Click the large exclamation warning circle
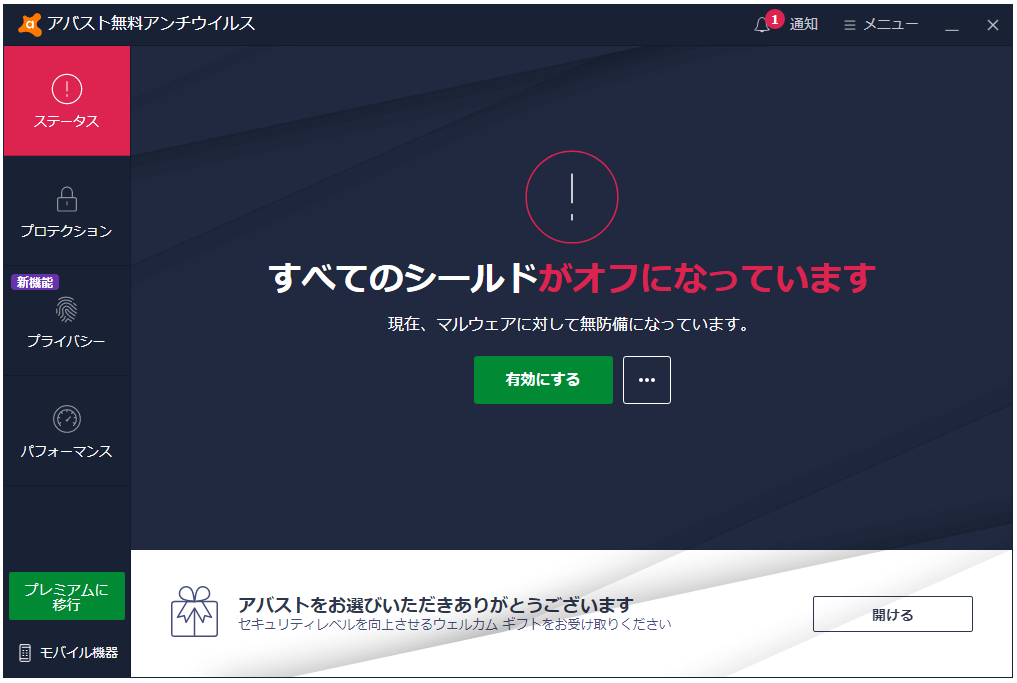The height and width of the screenshot is (683, 1017). click(571, 197)
